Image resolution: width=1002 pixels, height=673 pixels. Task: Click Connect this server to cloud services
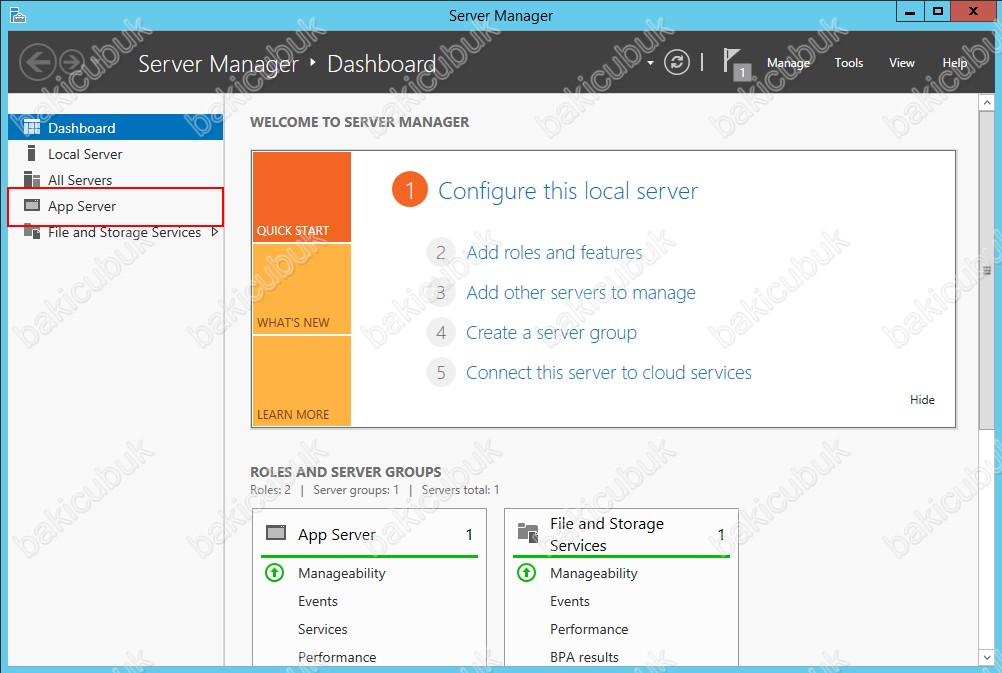609,373
